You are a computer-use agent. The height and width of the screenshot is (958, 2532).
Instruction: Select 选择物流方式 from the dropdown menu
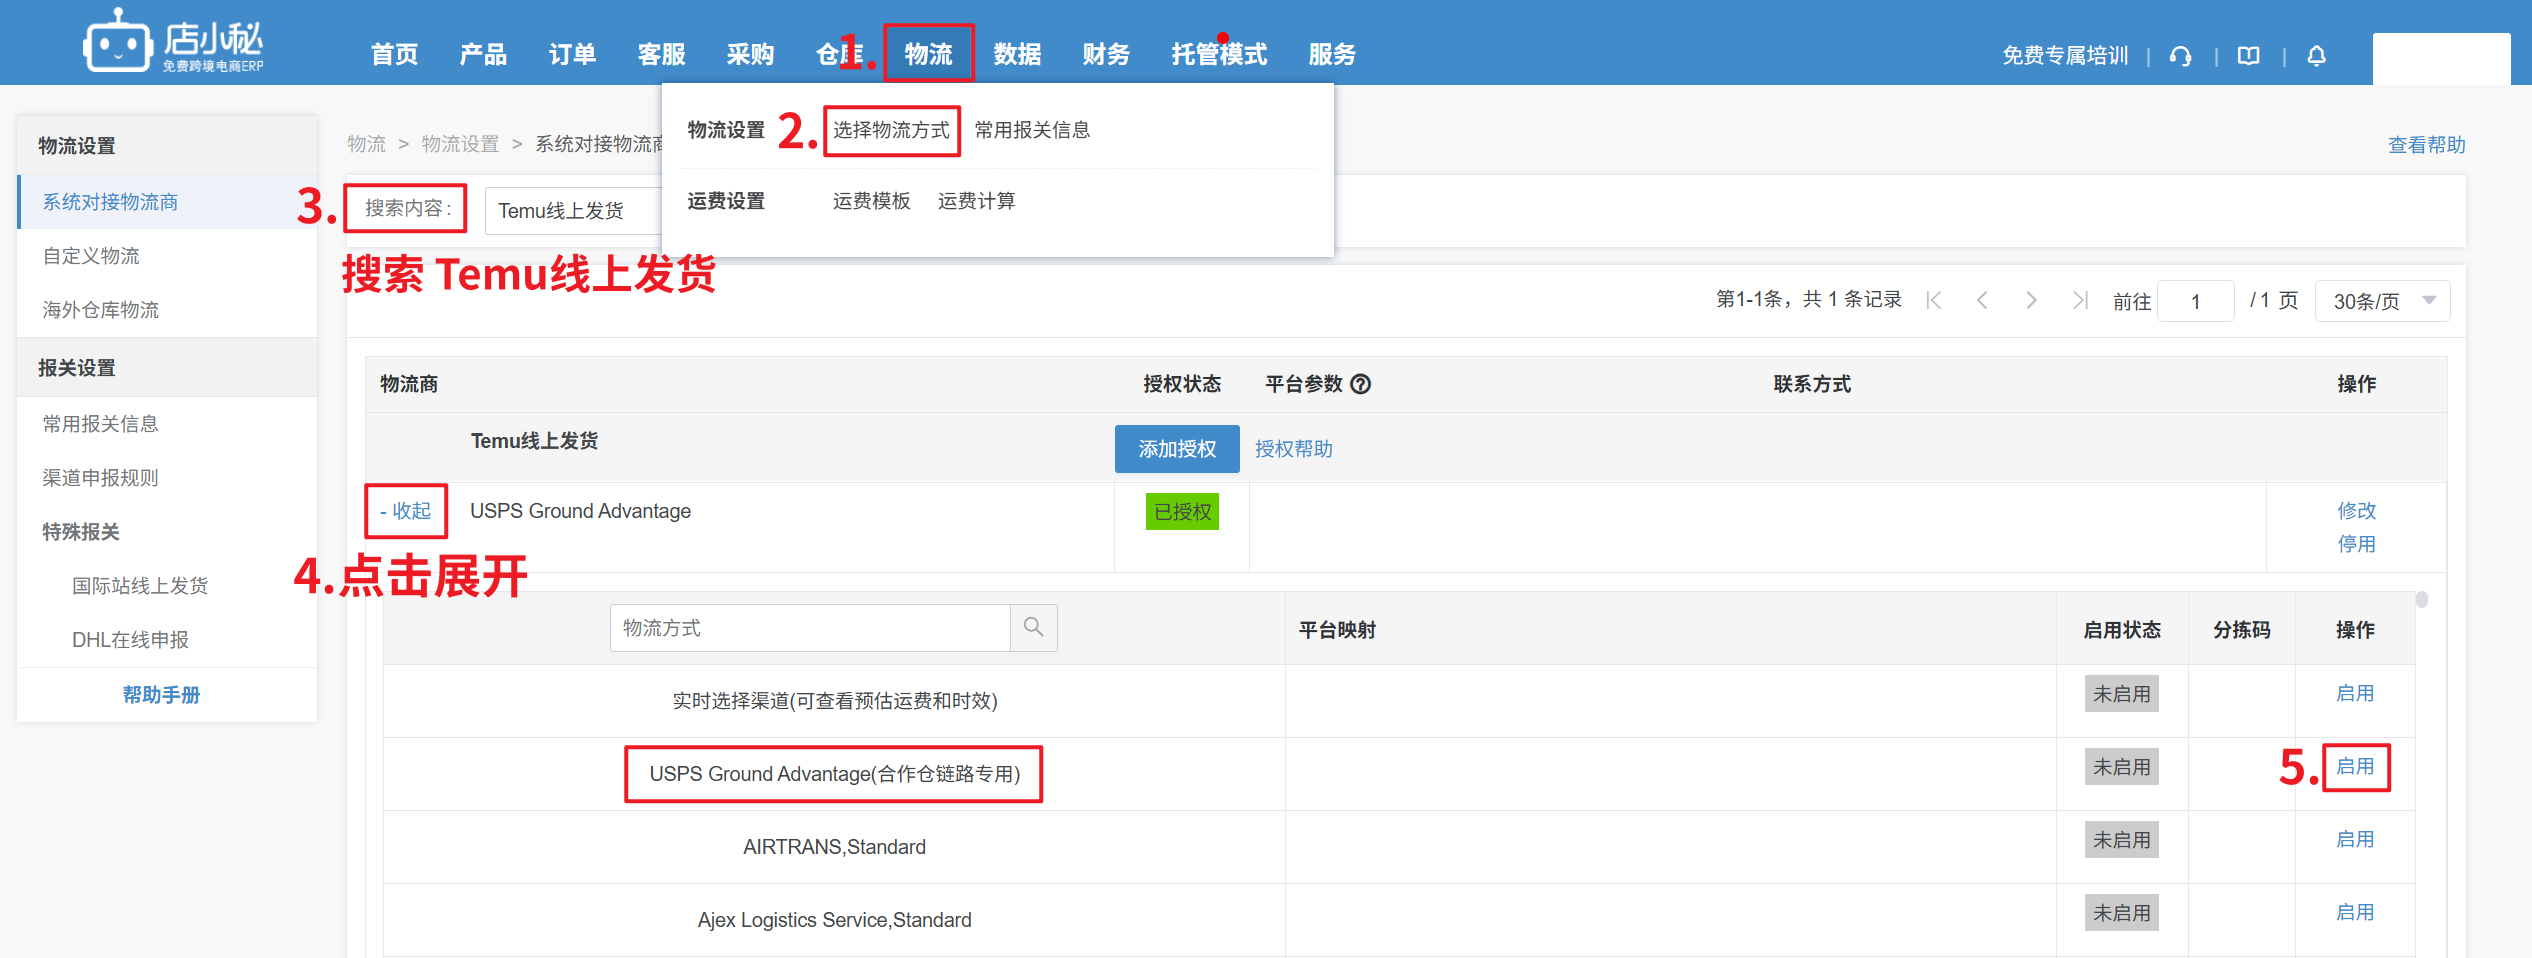pos(891,130)
